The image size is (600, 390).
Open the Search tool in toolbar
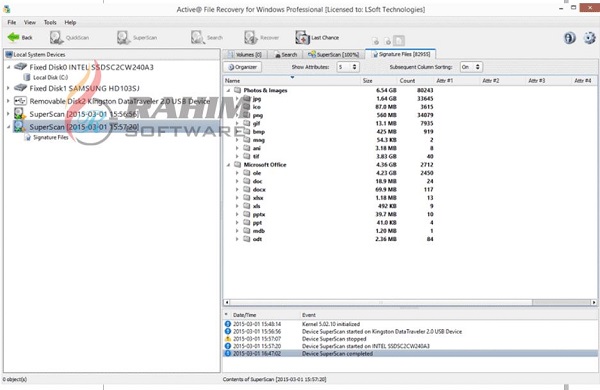pyautogui.click(x=207, y=38)
